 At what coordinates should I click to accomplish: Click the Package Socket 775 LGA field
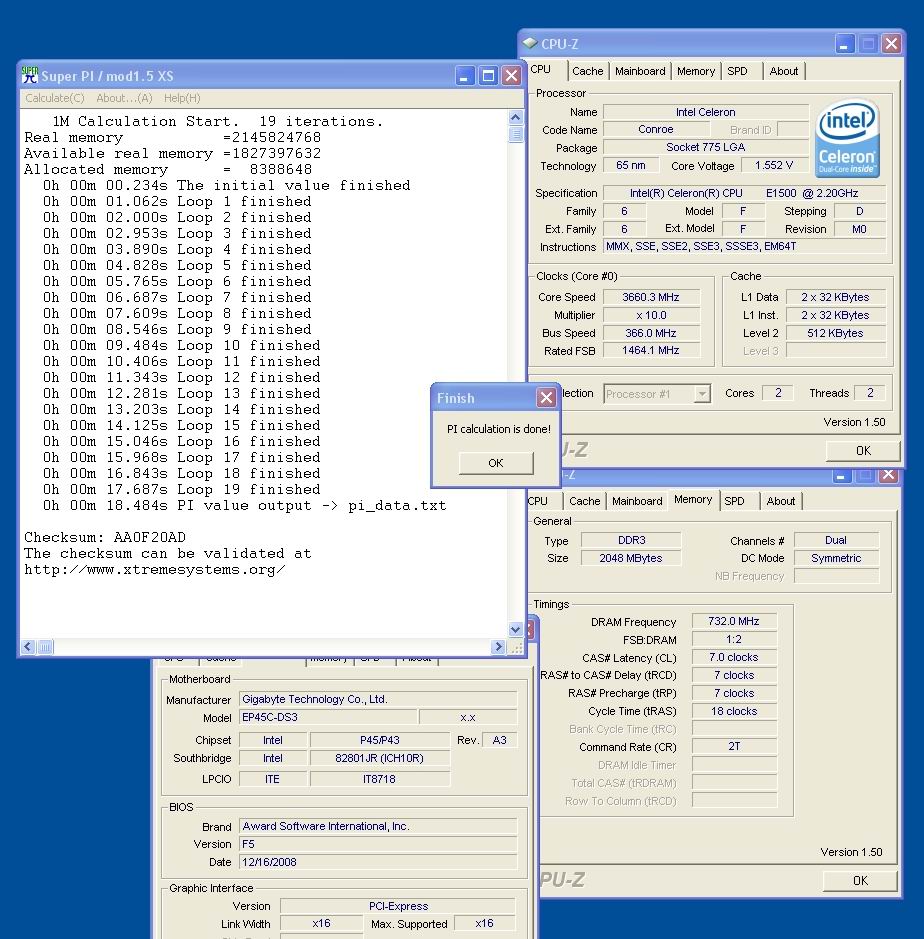click(x=705, y=147)
